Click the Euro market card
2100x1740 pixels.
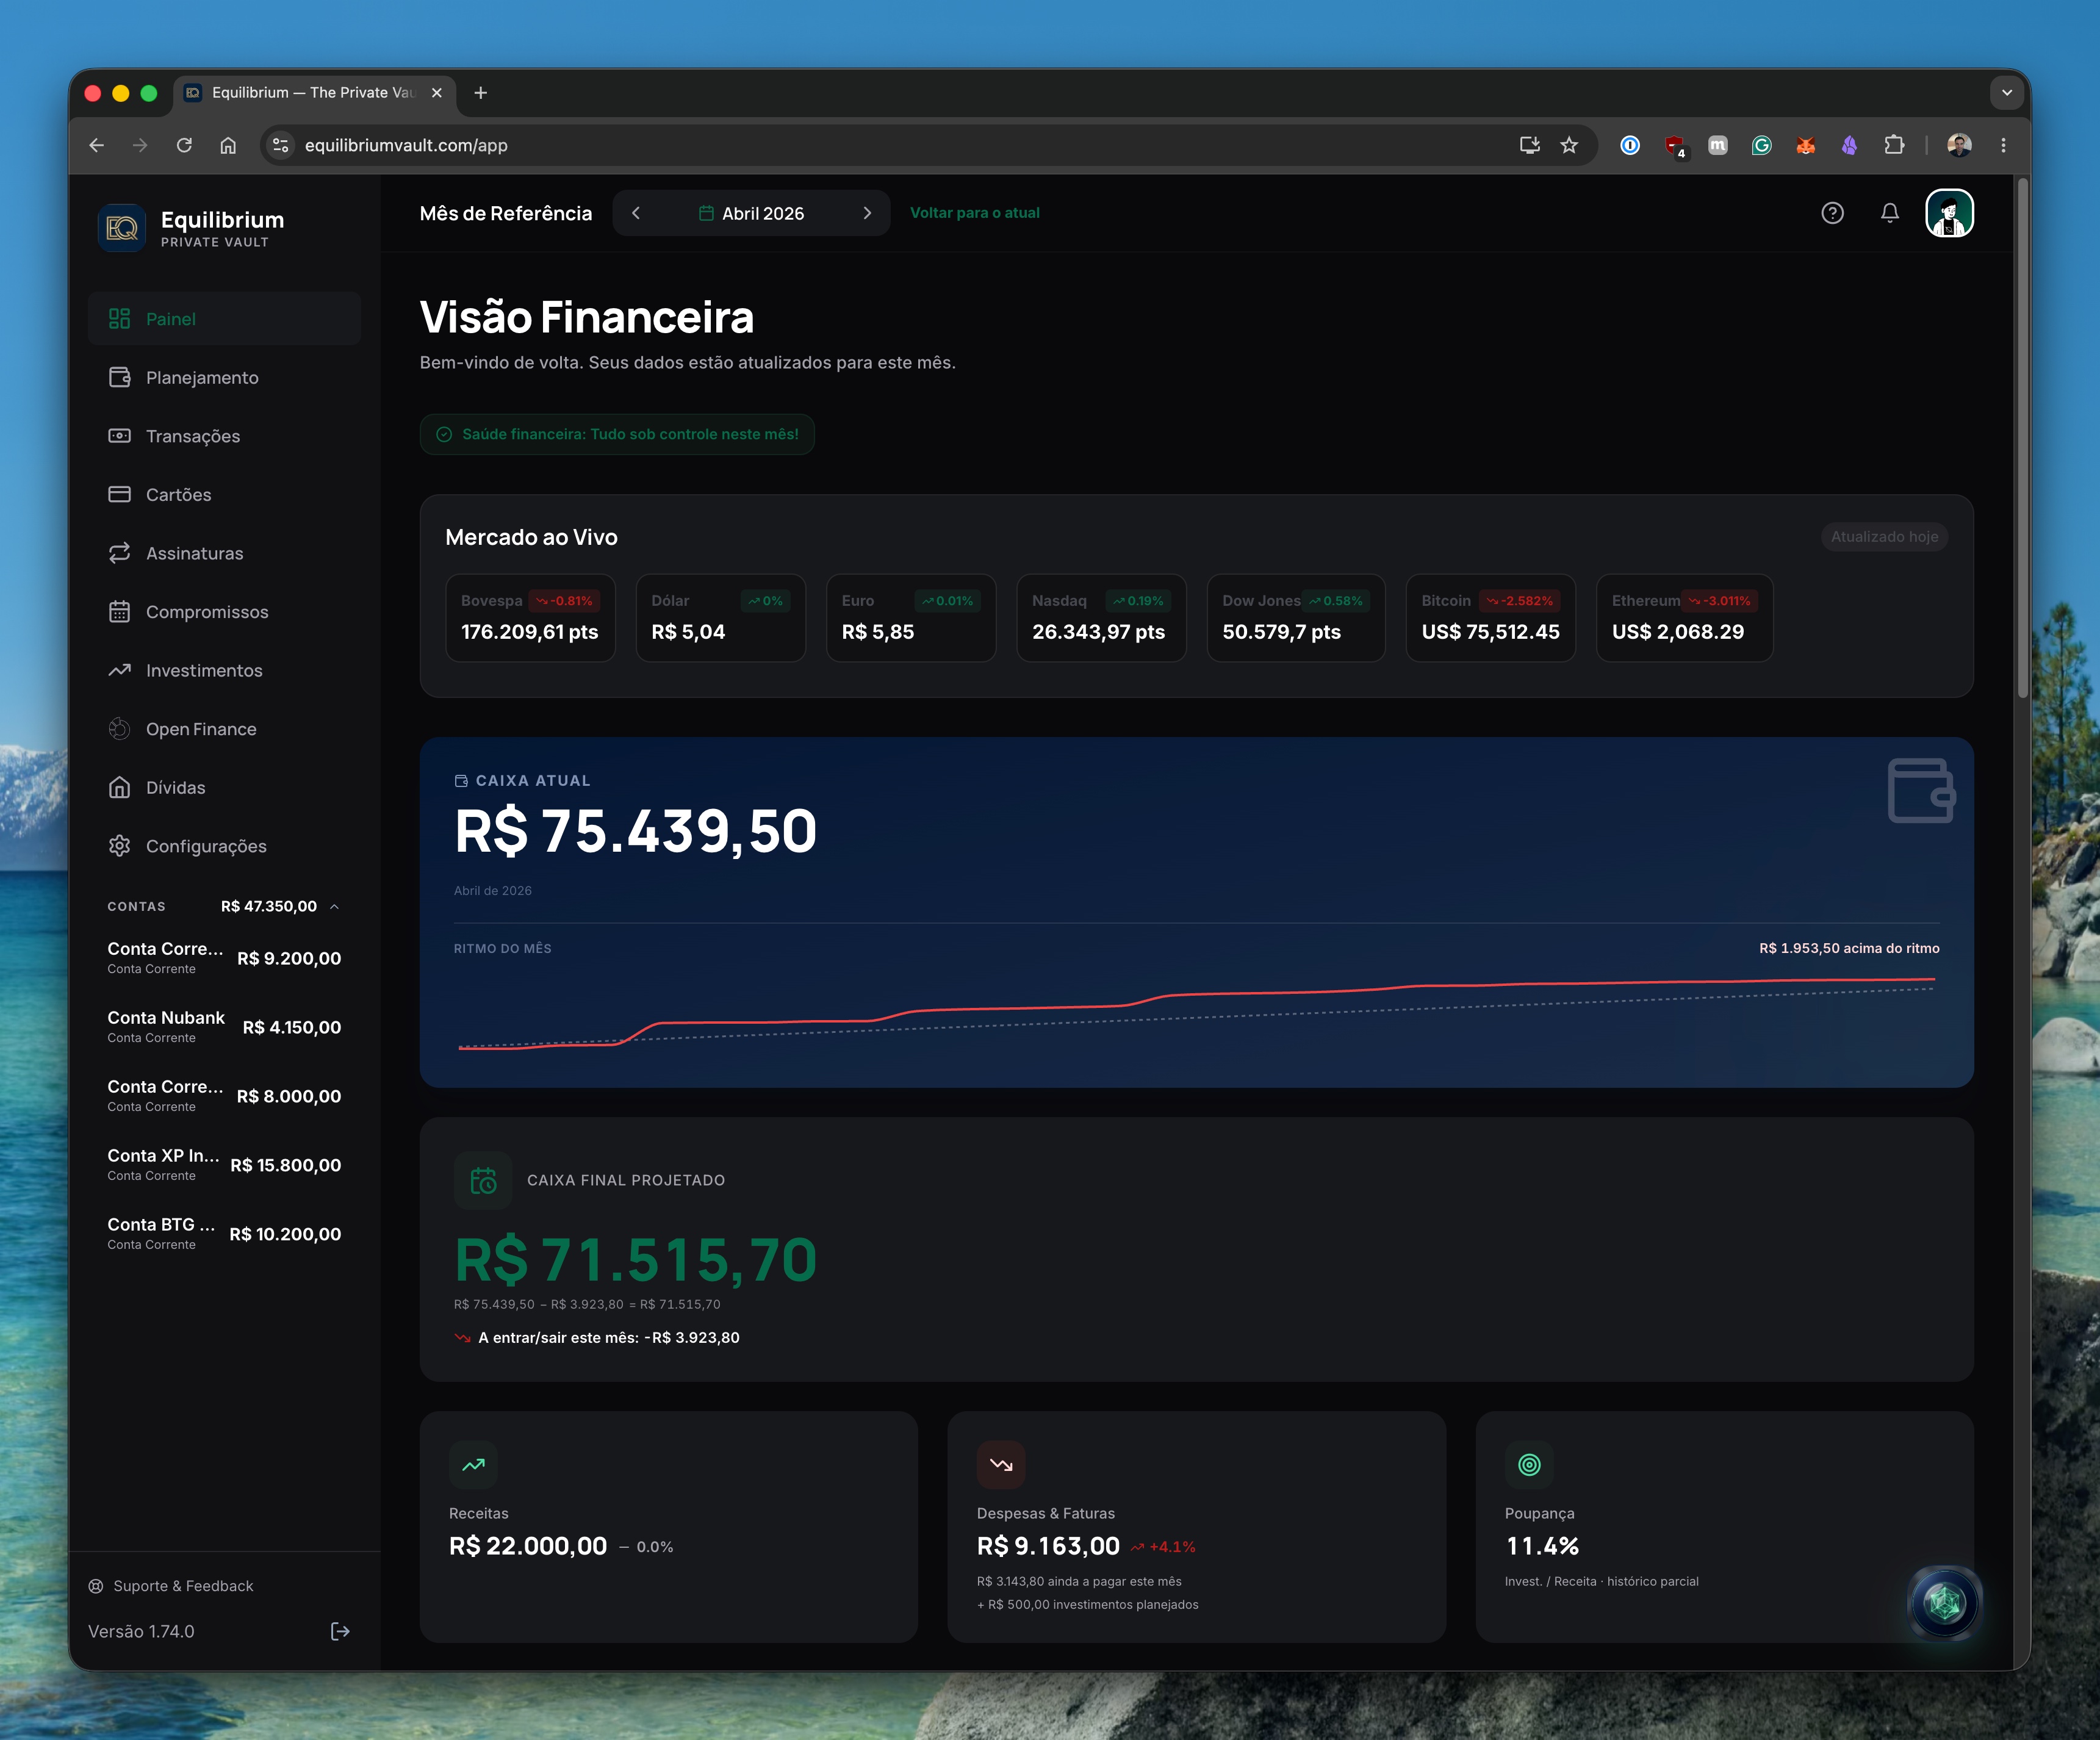(911, 617)
